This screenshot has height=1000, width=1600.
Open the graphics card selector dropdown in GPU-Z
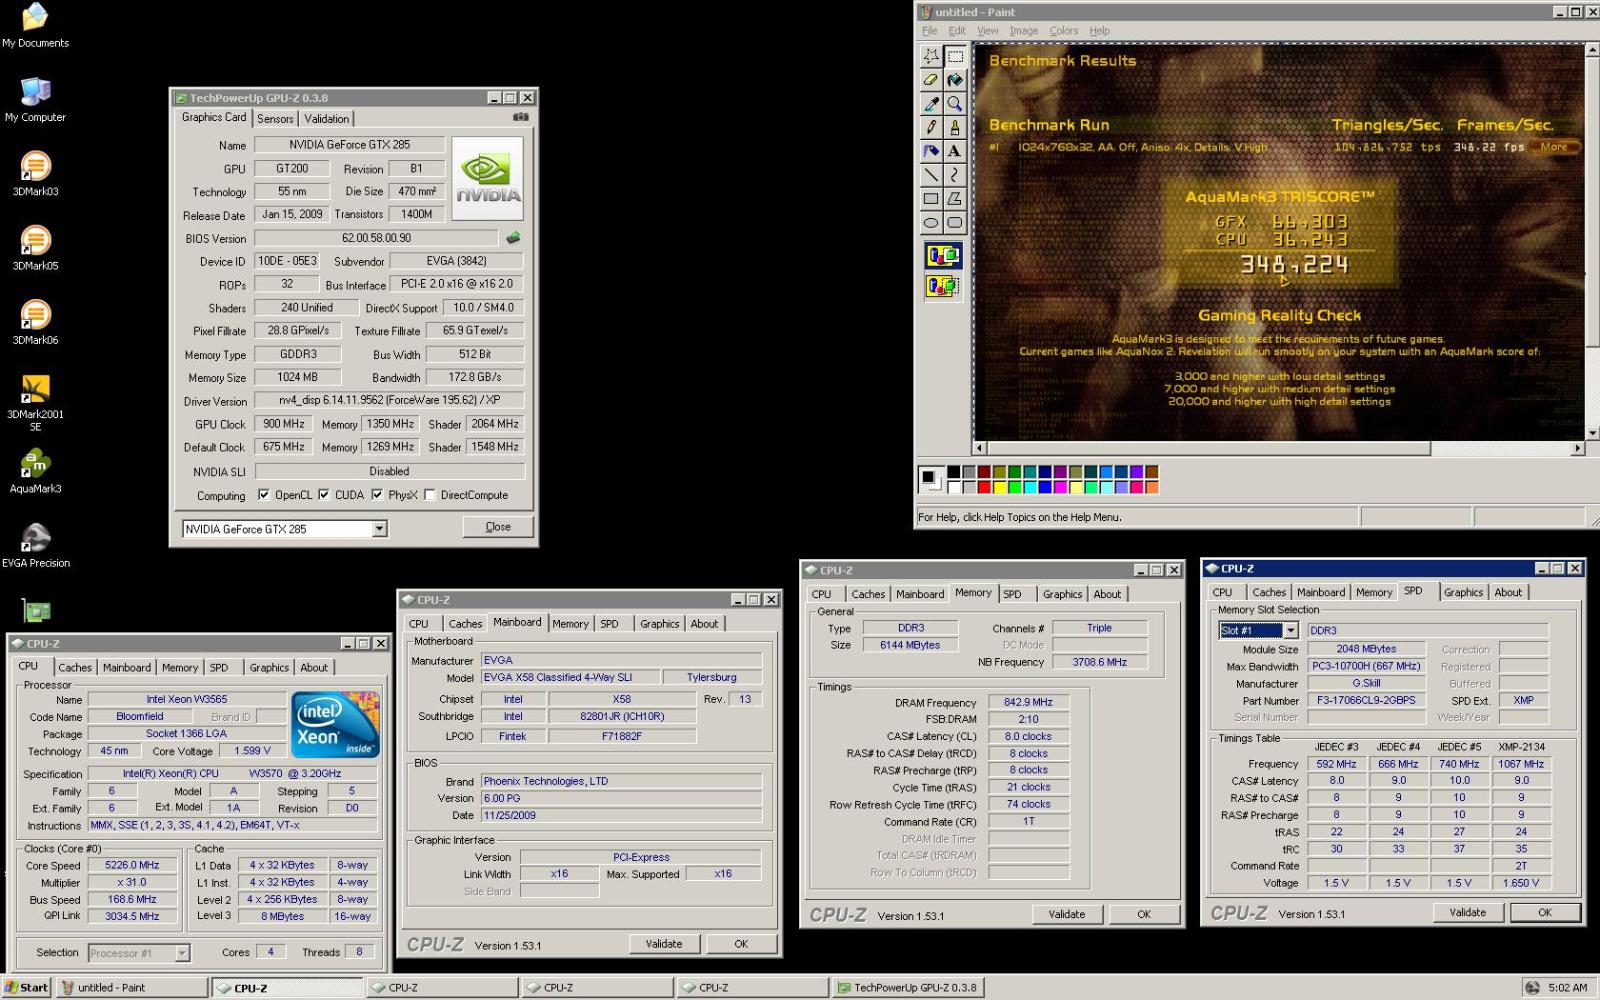pyautogui.click(x=379, y=529)
